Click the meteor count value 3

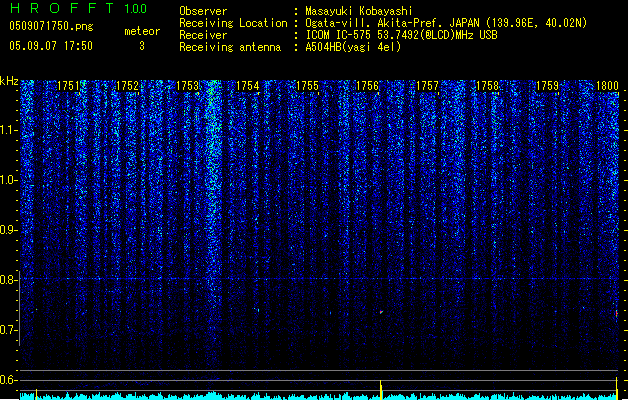point(142,46)
